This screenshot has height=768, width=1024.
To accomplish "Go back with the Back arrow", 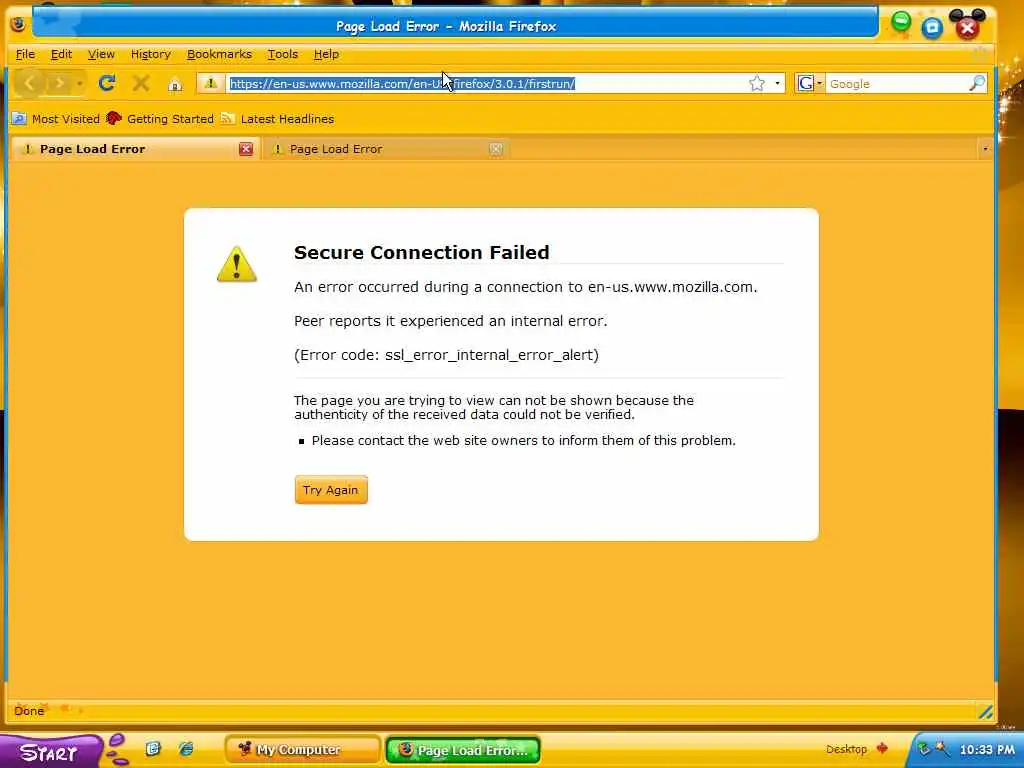I will (29, 83).
